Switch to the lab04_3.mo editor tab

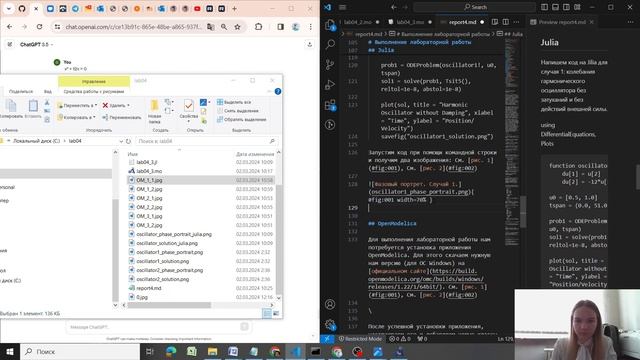click(410, 22)
